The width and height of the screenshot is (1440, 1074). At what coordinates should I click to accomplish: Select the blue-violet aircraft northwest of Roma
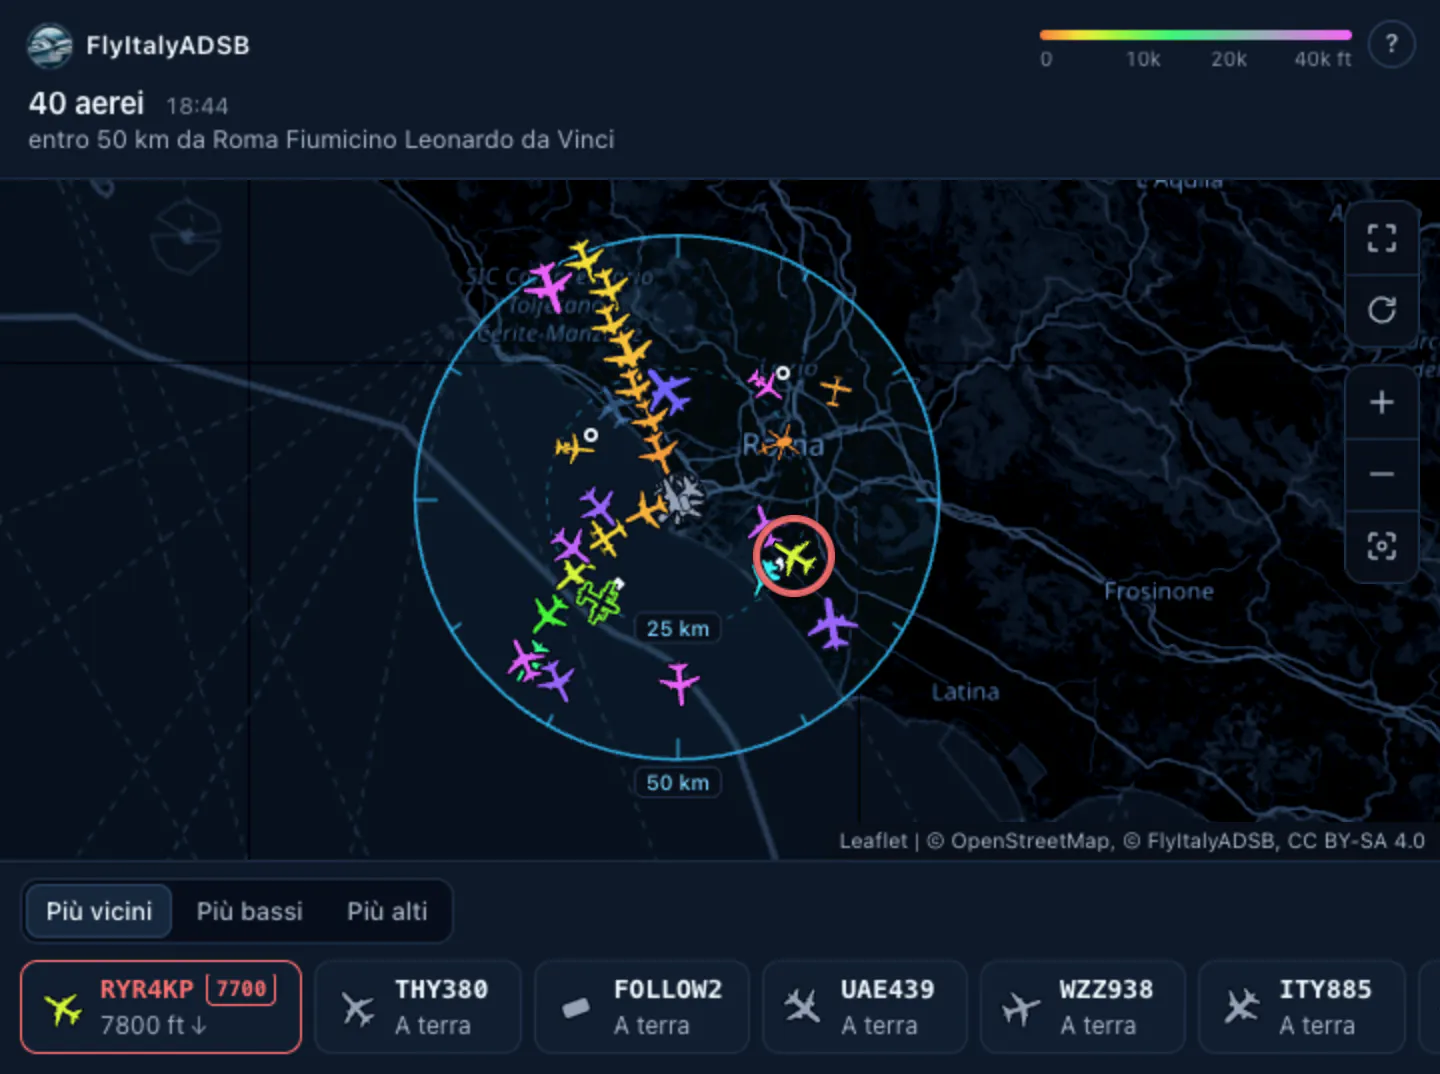[667, 392]
